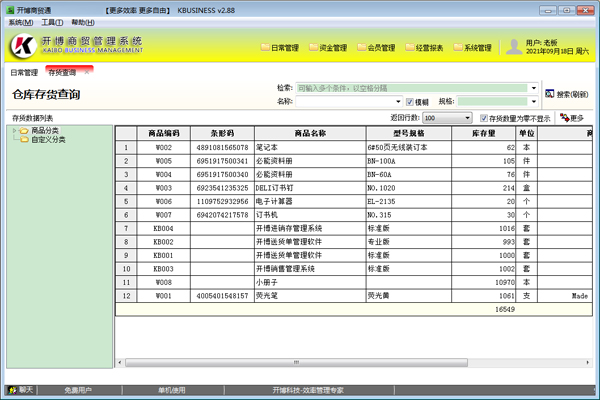
Task: Select the 自定义分类 folder
Action: coord(43,140)
